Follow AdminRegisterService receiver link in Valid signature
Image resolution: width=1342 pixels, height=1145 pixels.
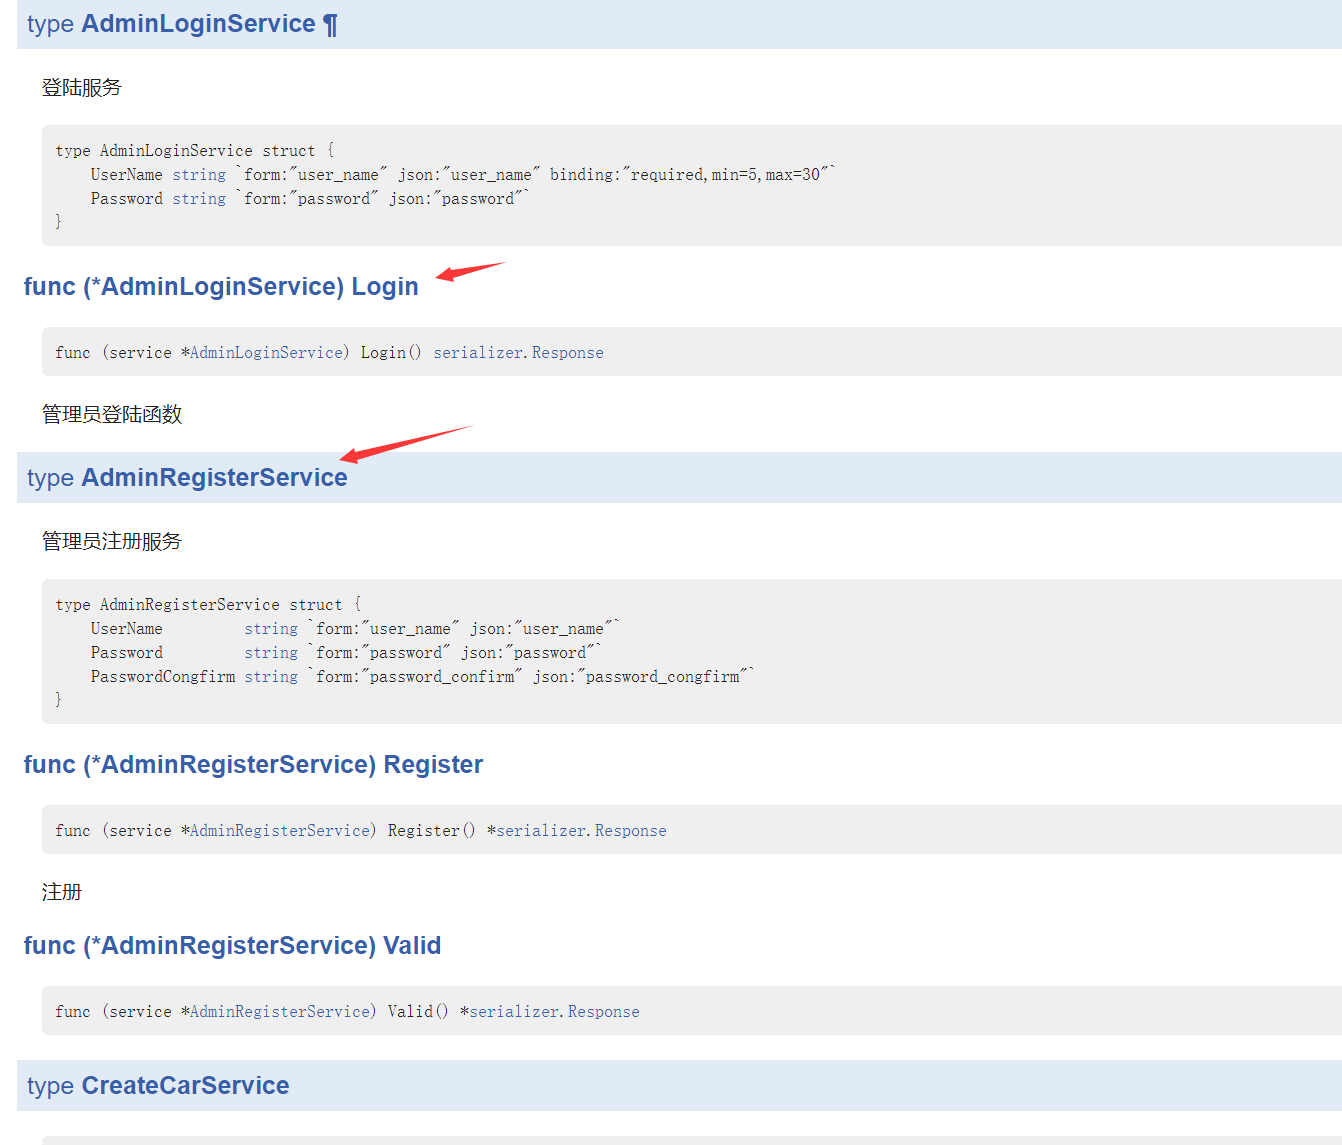[280, 1011]
